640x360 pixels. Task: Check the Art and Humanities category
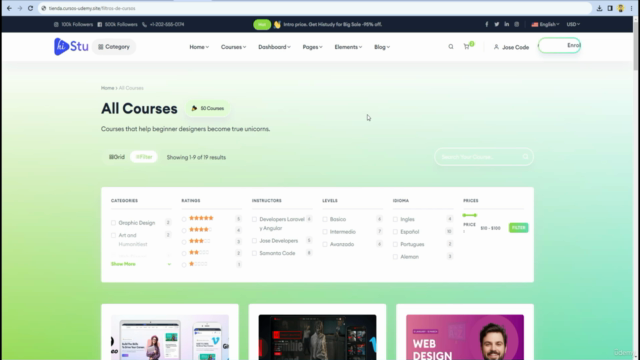(113, 236)
